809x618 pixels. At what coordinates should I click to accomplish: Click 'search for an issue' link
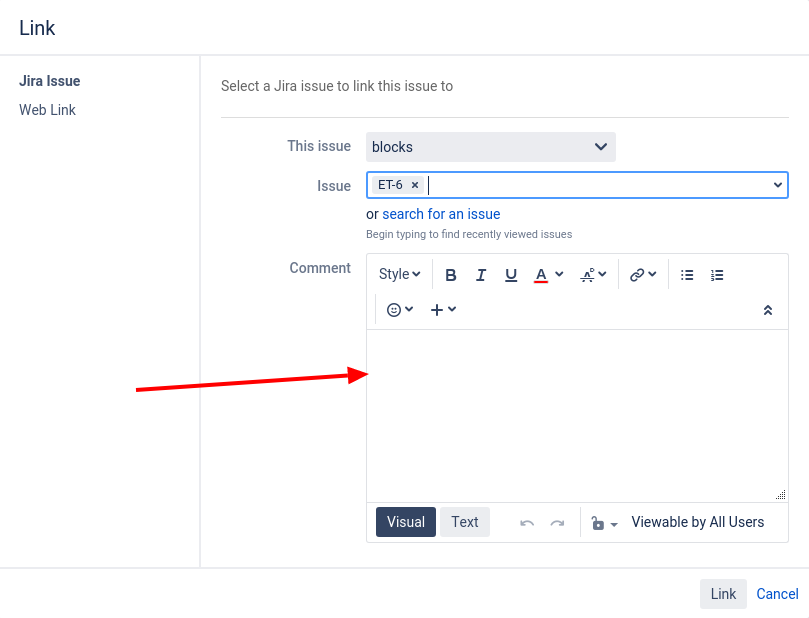tap(441, 214)
